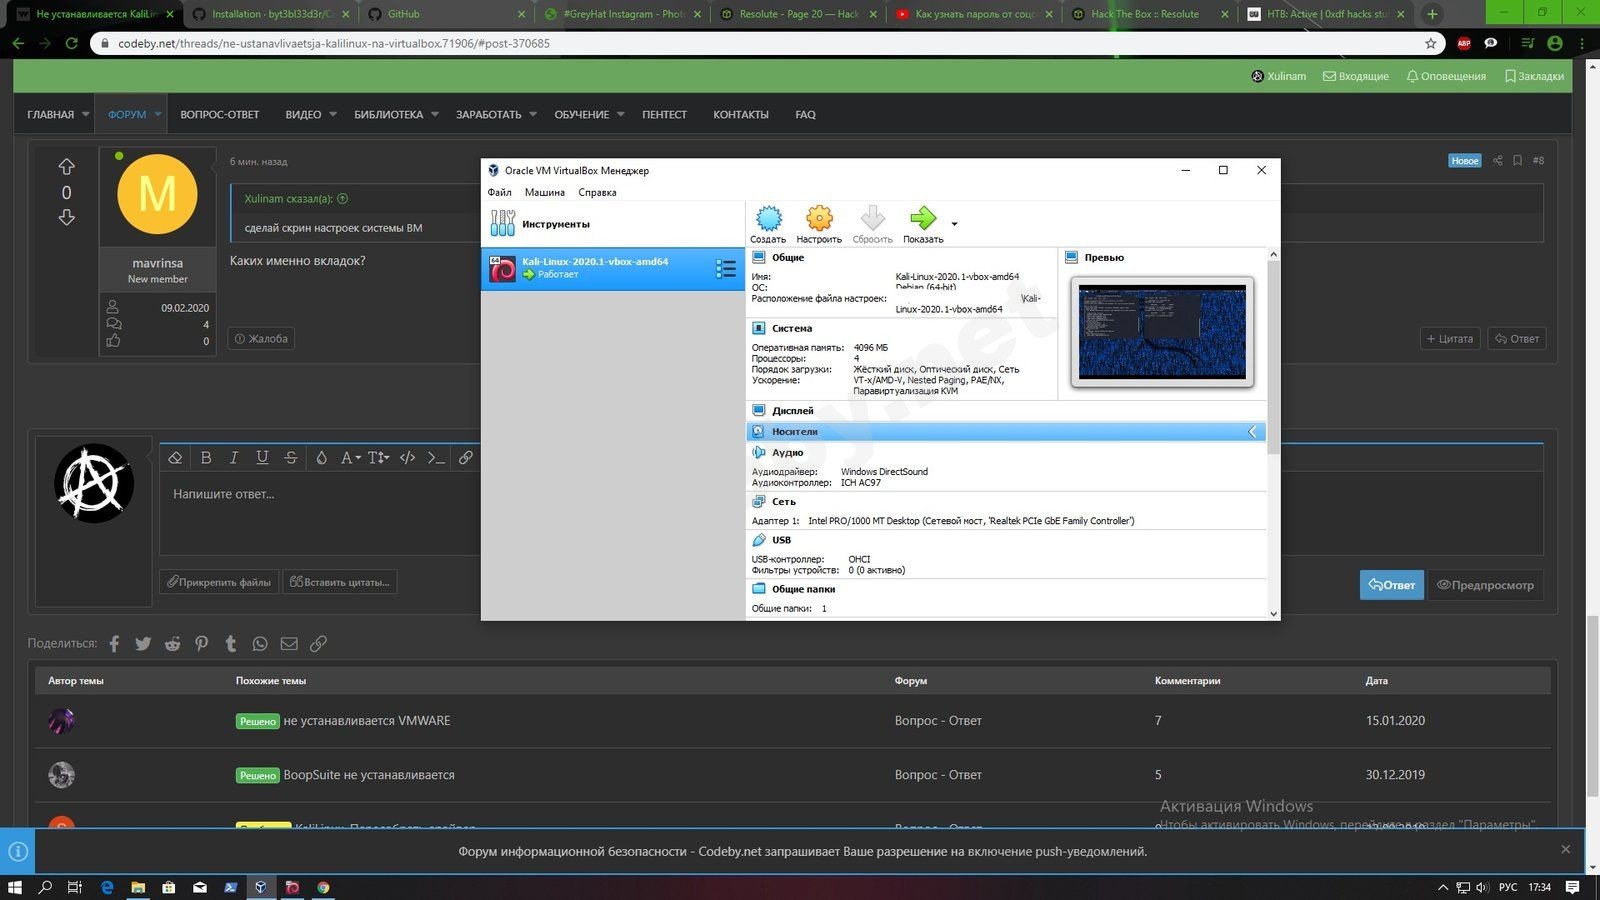This screenshot has height=900, width=1600.
Task: Click the Kali VM preview thumbnail
Action: coord(1162,332)
